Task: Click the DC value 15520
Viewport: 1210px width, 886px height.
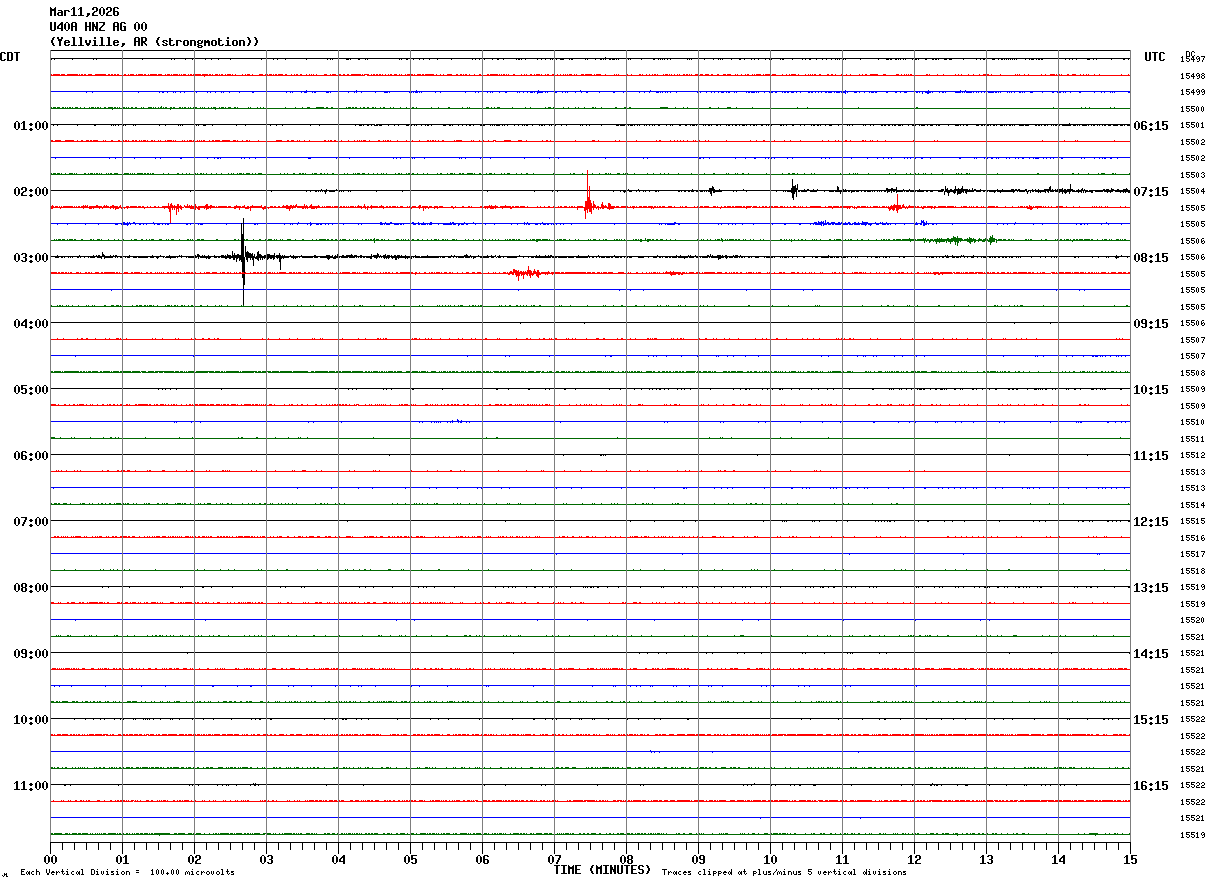Action: point(1192,620)
